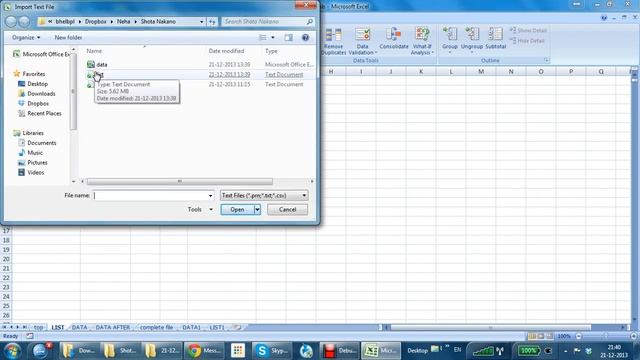Click Remove Duplicates in Excel ribbon
The height and width of the screenshot is (360, 640).
(333, 41)
